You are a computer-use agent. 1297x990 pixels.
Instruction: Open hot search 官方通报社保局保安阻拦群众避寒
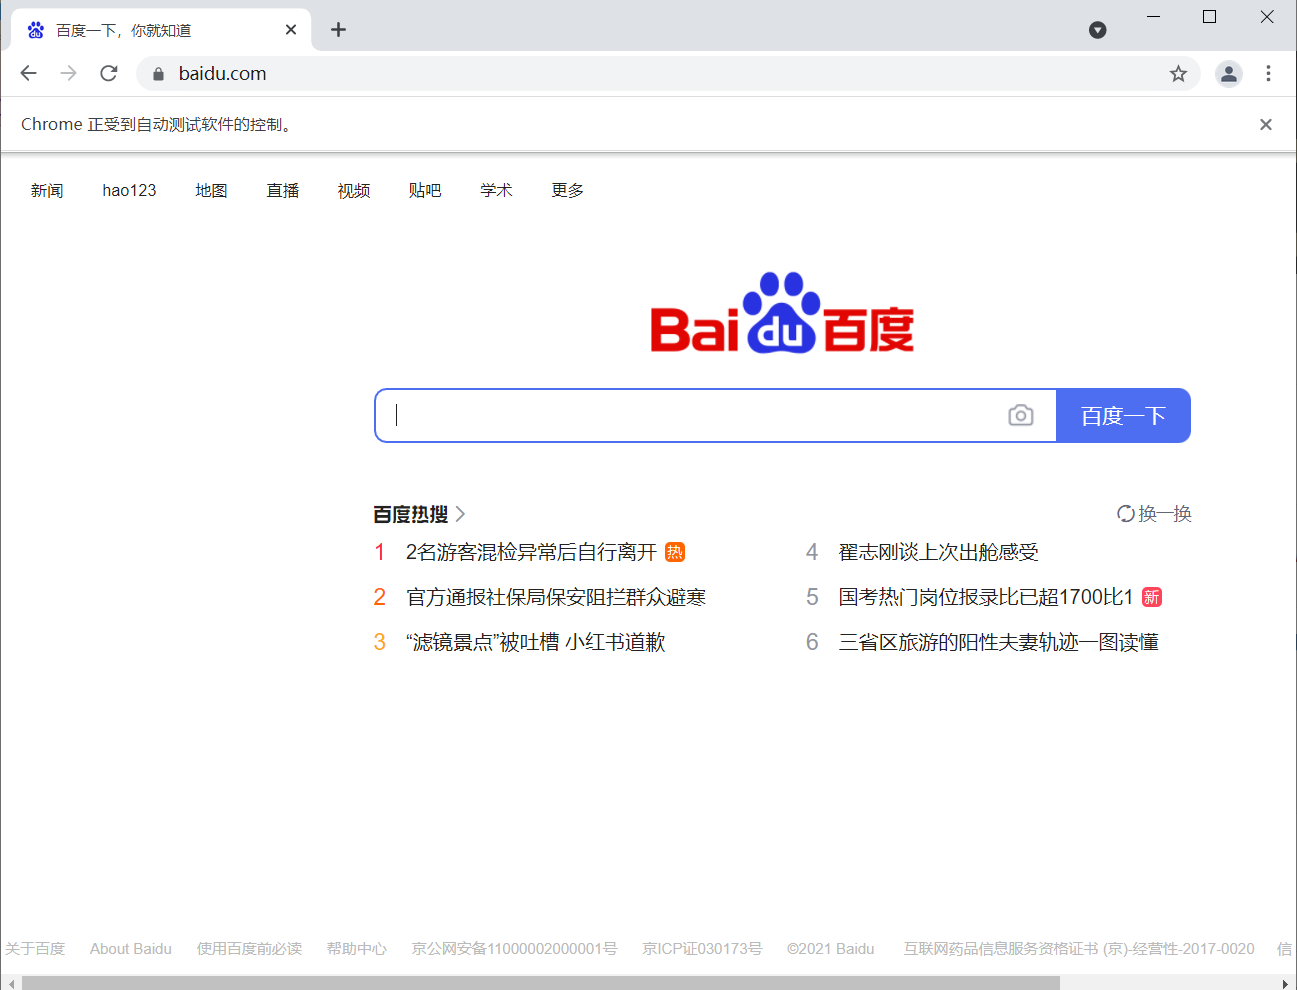(x=556, y=597)
